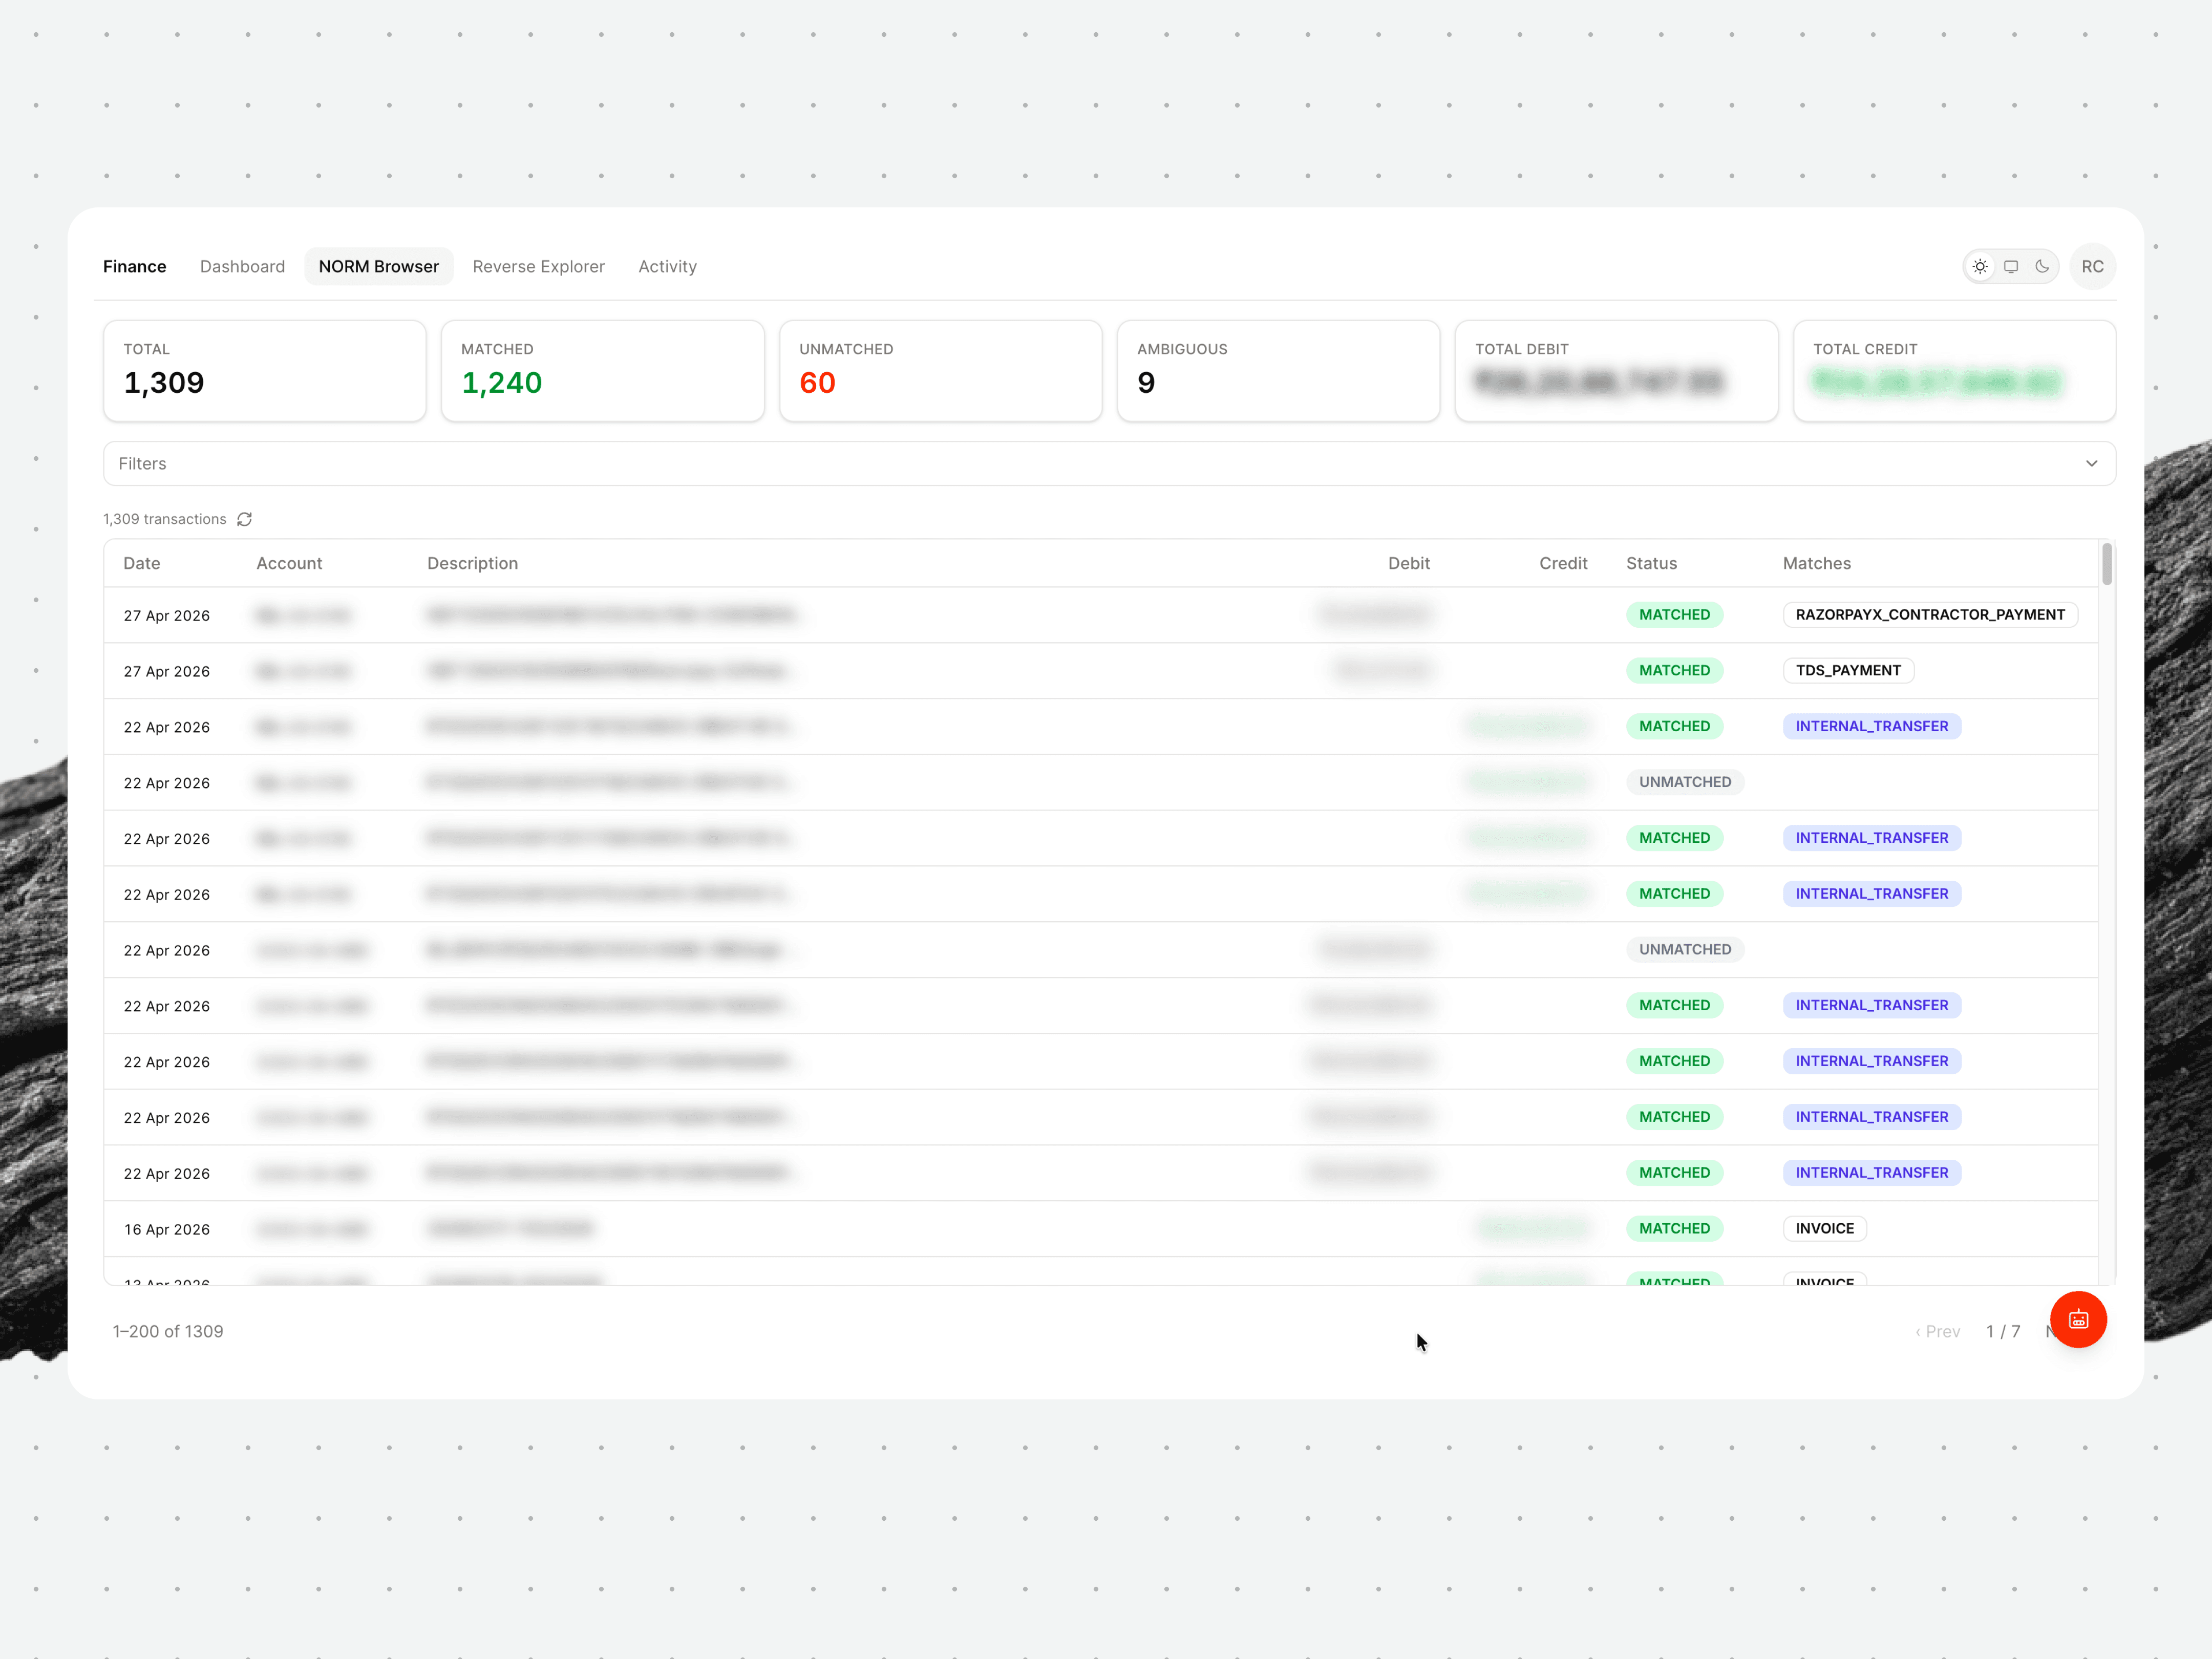2212x1659 pixels.
Task: Select the UNMATCHED 60 summary card
Action: [941, 371]
